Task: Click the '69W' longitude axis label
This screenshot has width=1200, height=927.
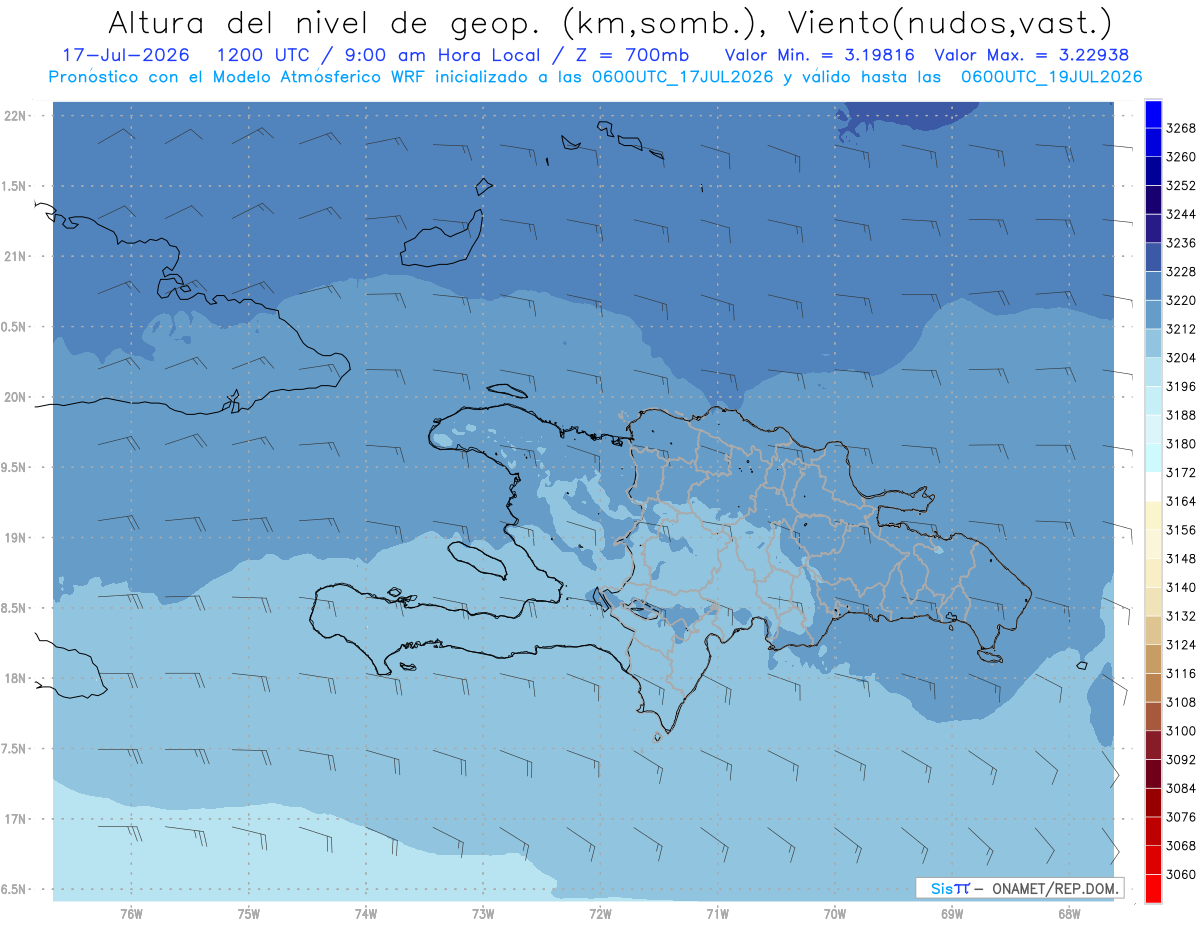Action: pyautogui.click(x=952, y=914)
